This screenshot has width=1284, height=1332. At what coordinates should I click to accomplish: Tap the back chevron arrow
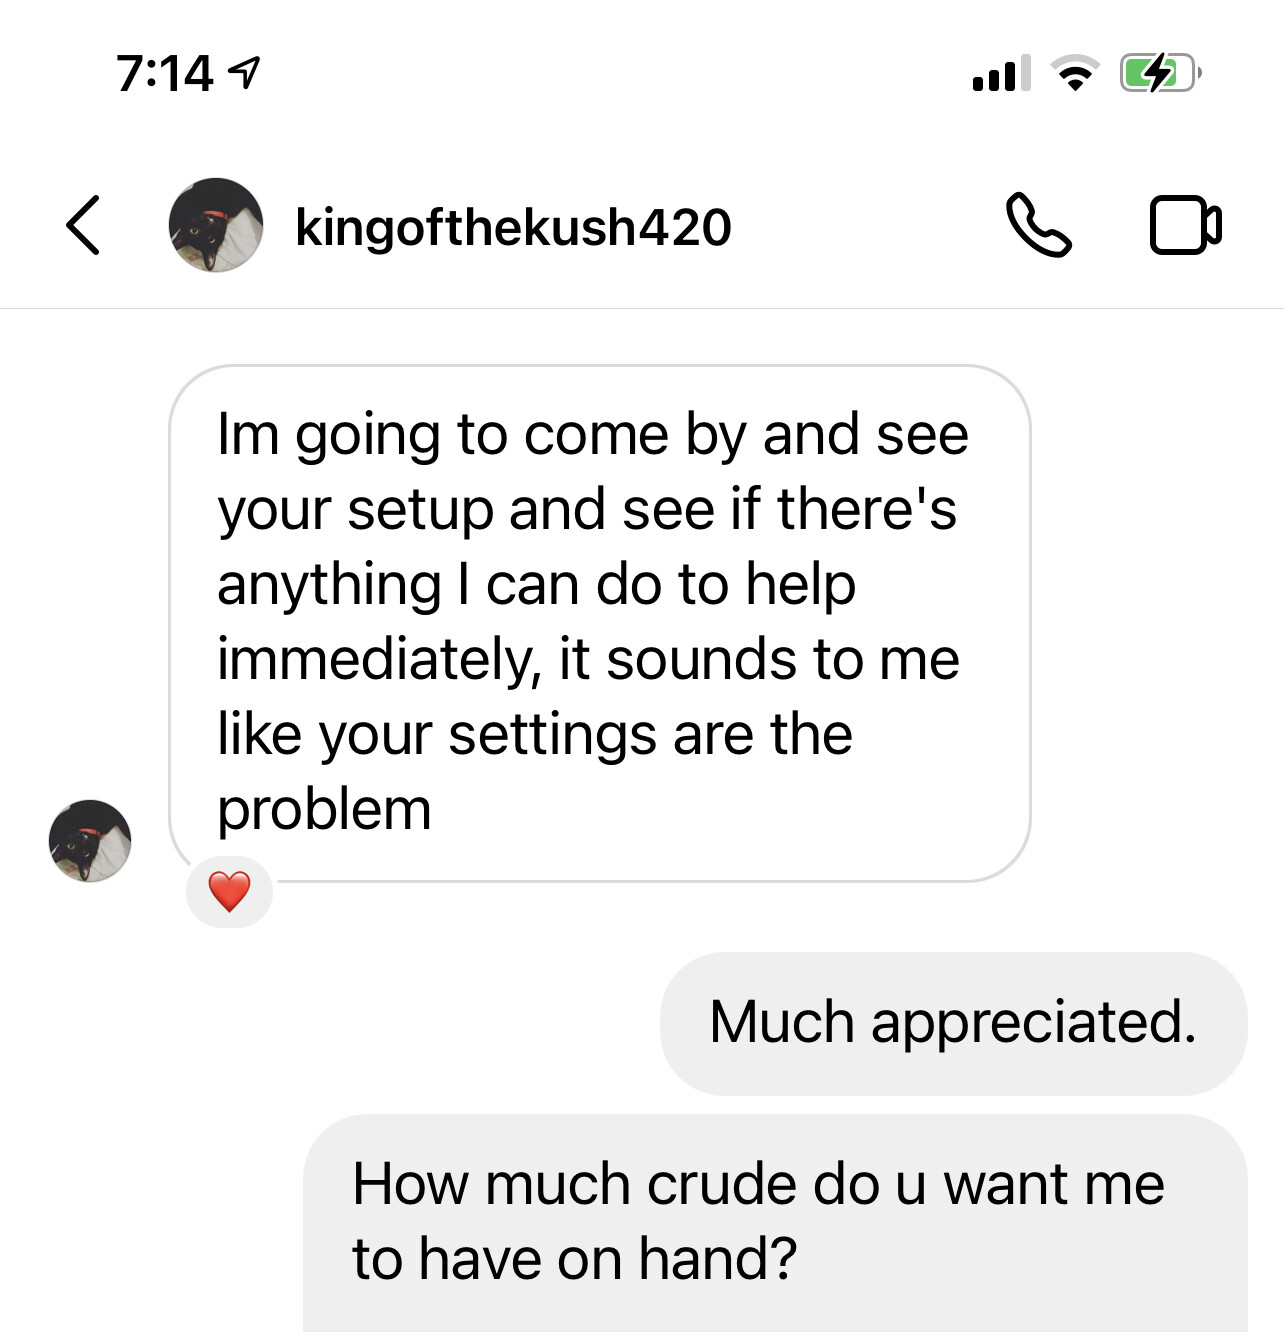point(84,226)
